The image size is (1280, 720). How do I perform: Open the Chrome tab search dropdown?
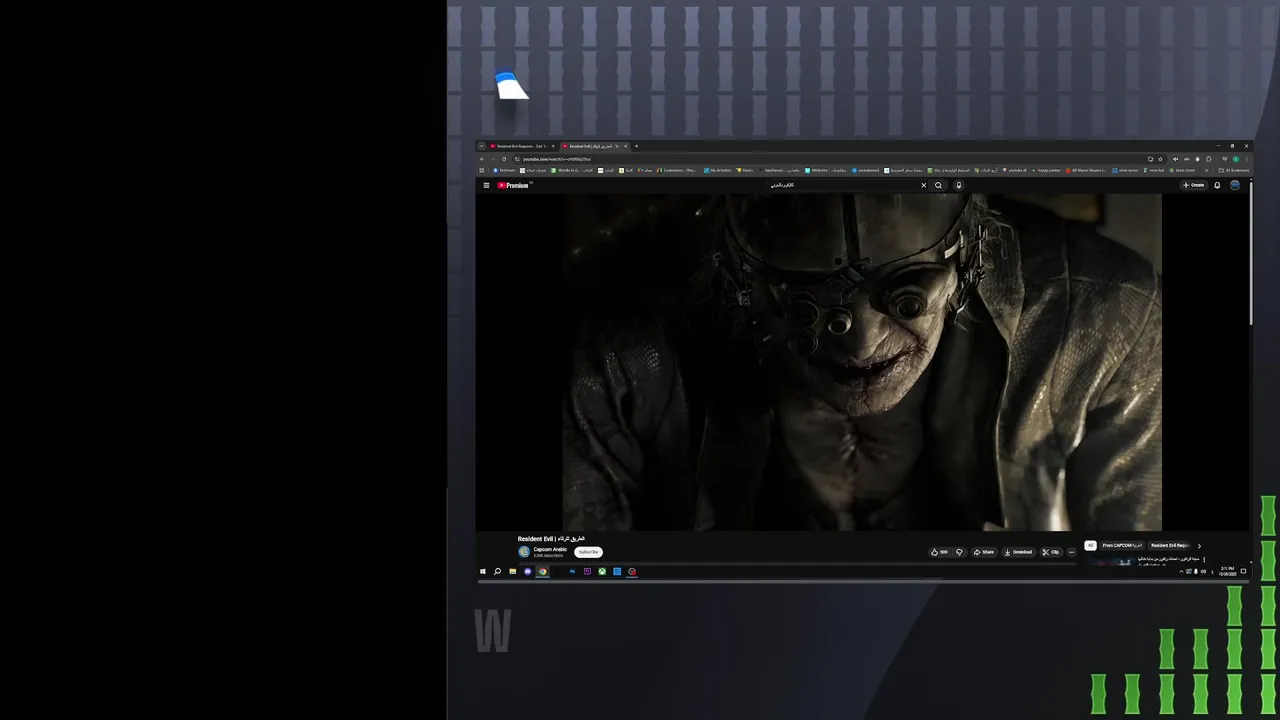point(481,146)
